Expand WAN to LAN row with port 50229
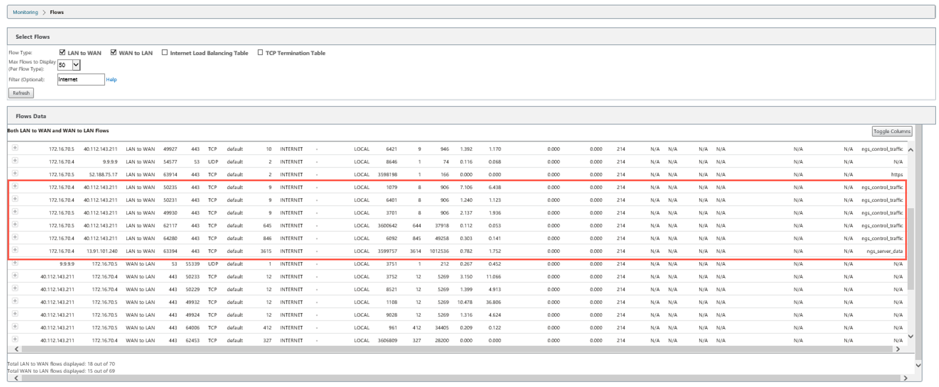Viewport: 939px width, 387px height. tap(15, 288)
